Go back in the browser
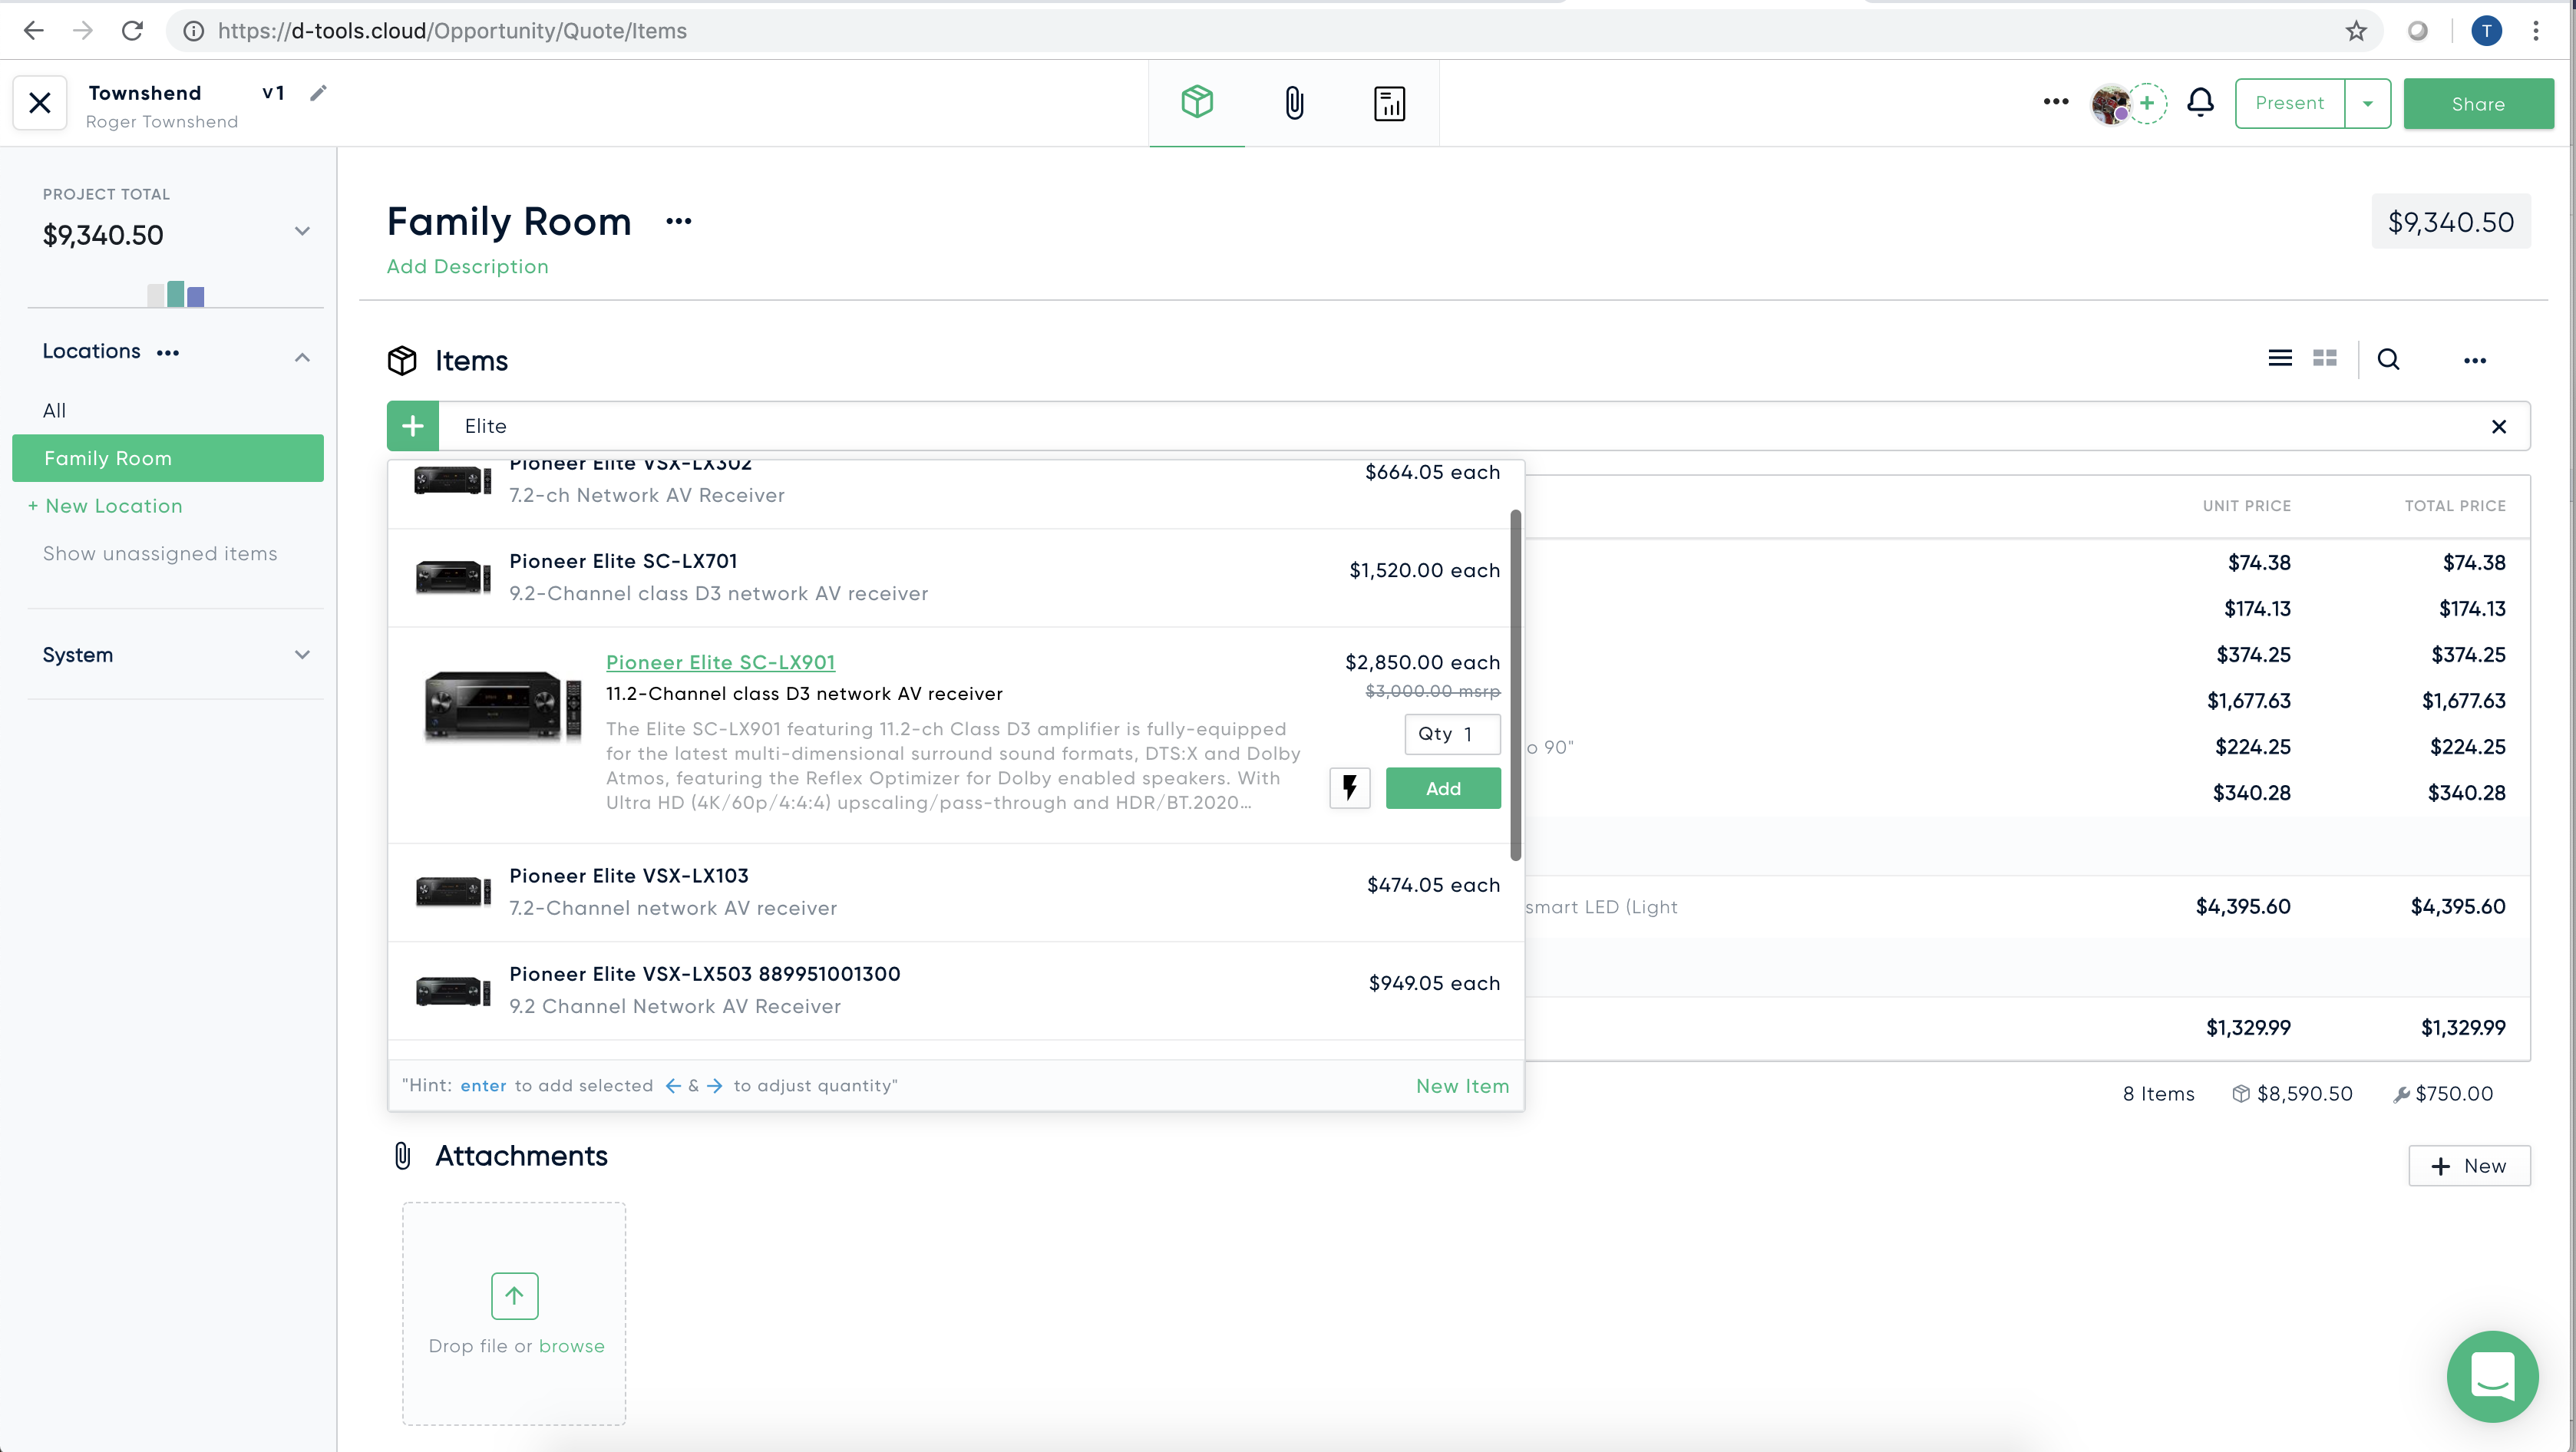Viewport: 2576px width, 1452px height. (x=33, y=31)
